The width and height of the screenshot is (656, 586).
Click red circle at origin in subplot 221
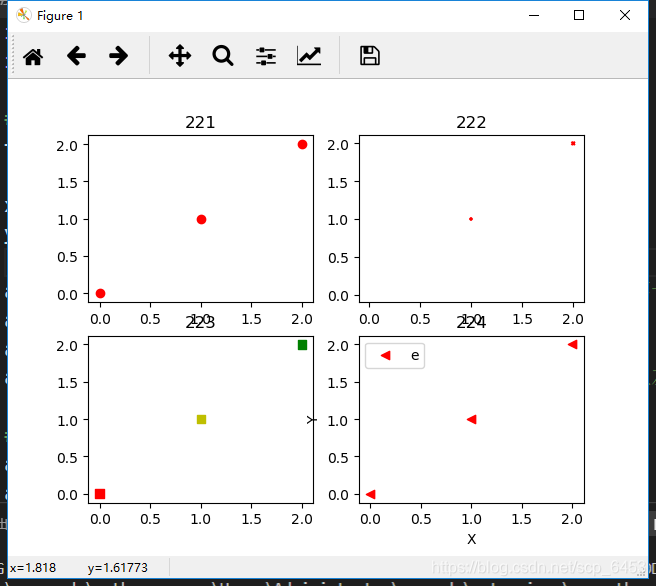[x=100, y=294]
